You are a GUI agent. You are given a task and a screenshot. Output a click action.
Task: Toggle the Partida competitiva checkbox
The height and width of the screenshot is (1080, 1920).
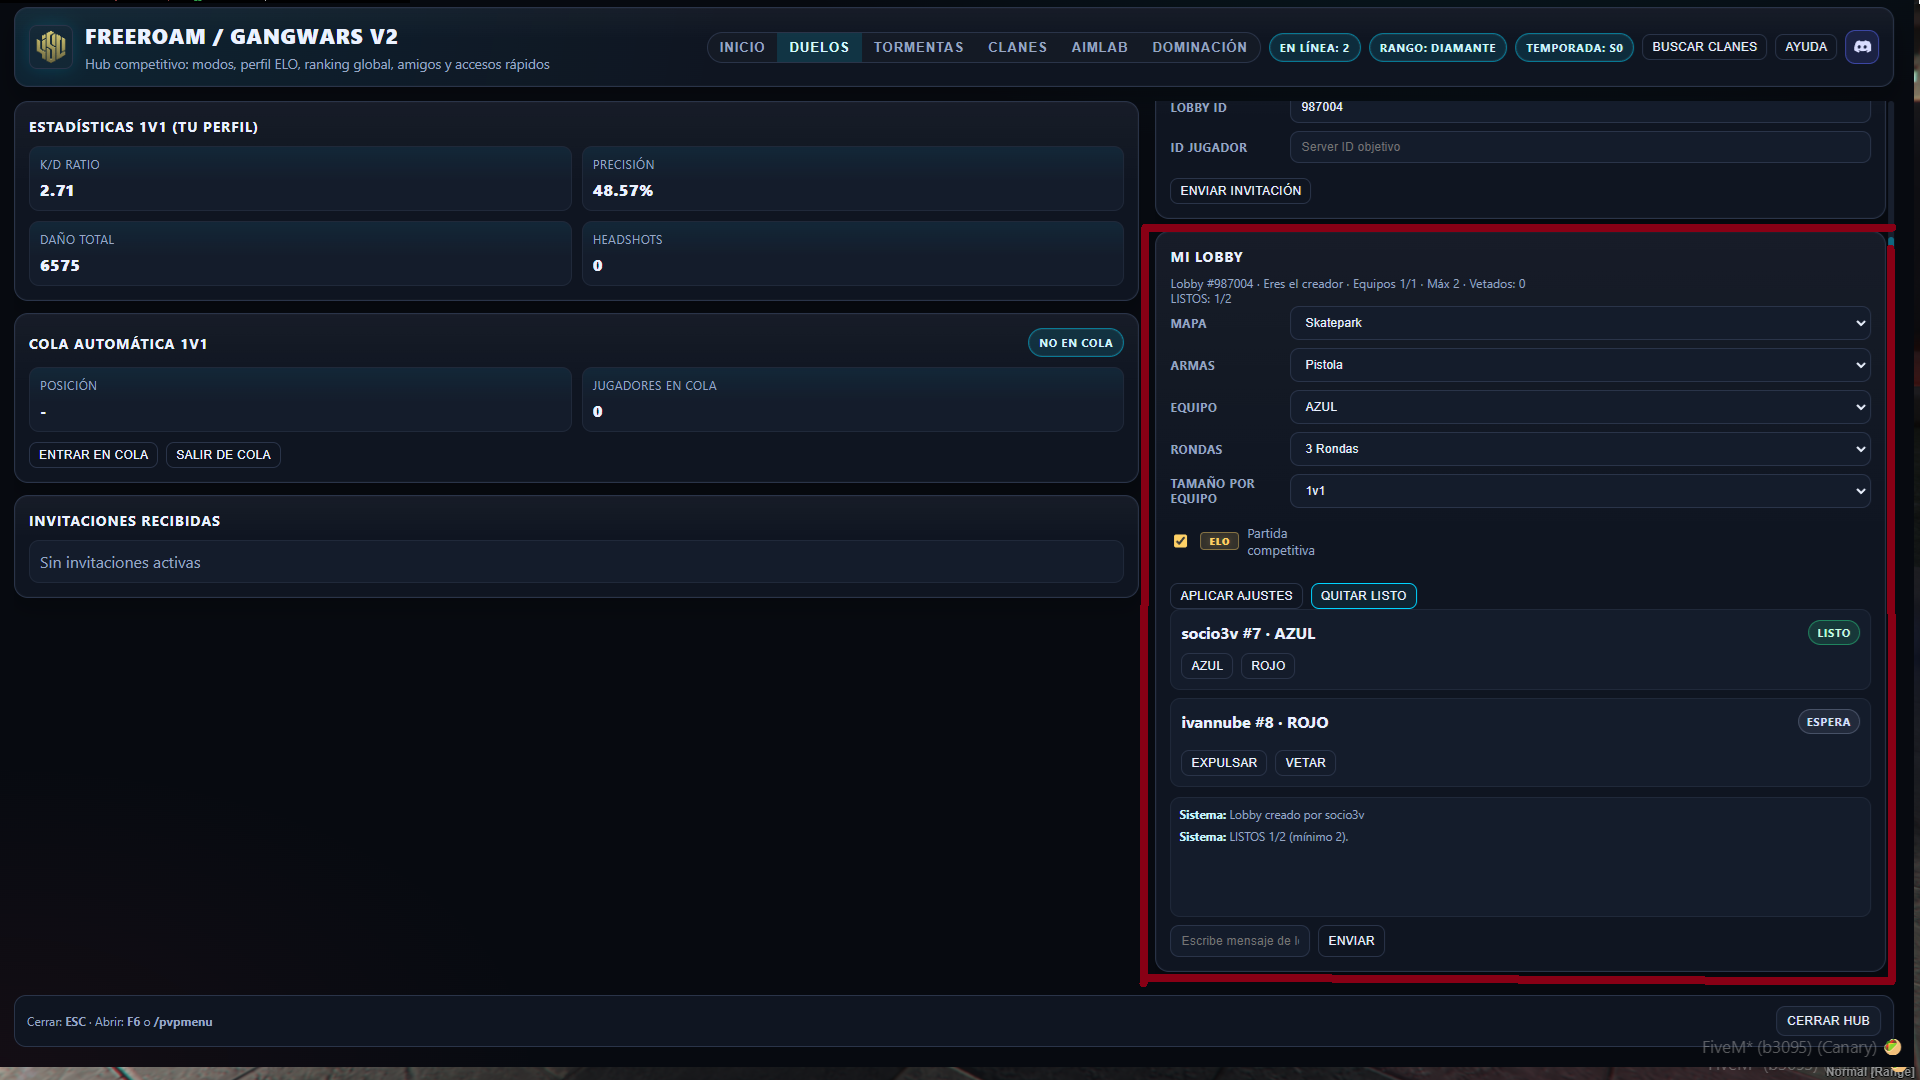(x=1180, y=541)
